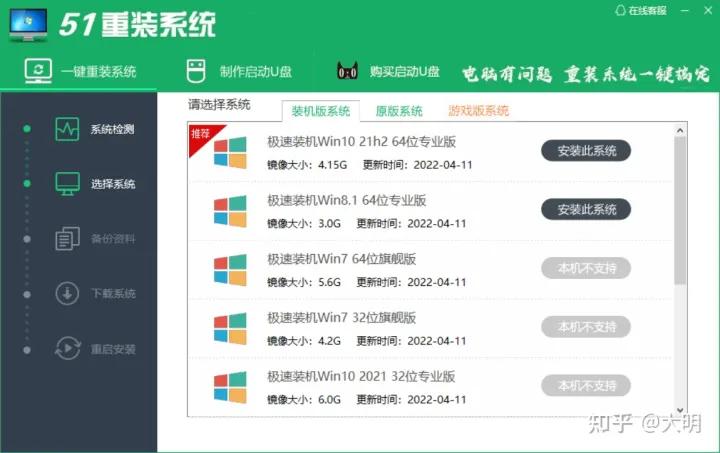Click the black cat icon for 购买启动U盘
This screenshot has width=720, height=453.
(348, 71)
